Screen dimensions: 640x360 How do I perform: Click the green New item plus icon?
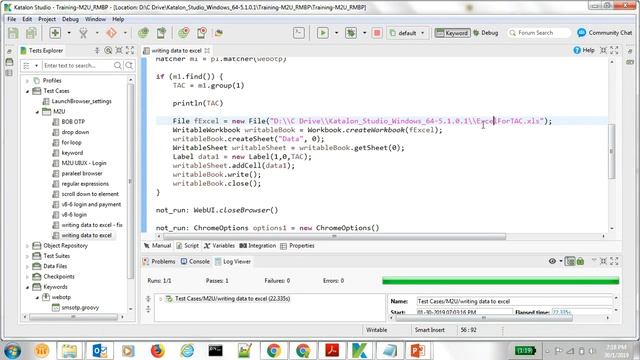pyautogui.click(x=55, y=33)
